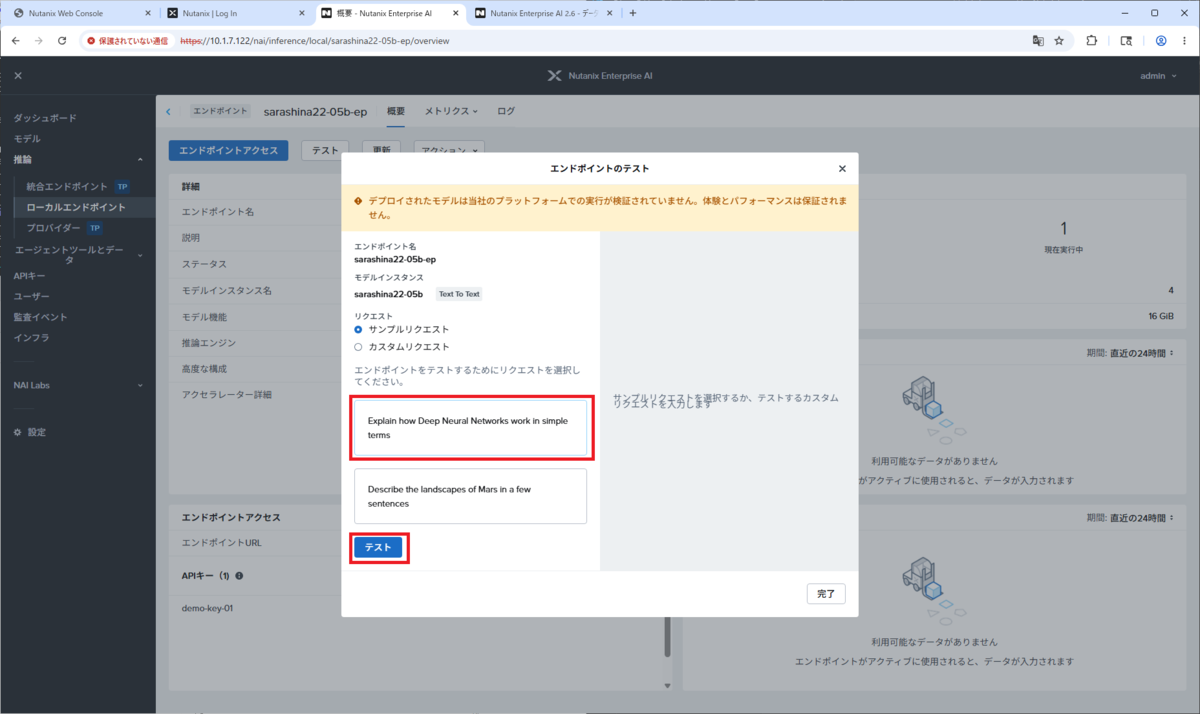Open 統合エンドポイント in the sidebar
The image size is (1200, 714).
coord(67,187)
